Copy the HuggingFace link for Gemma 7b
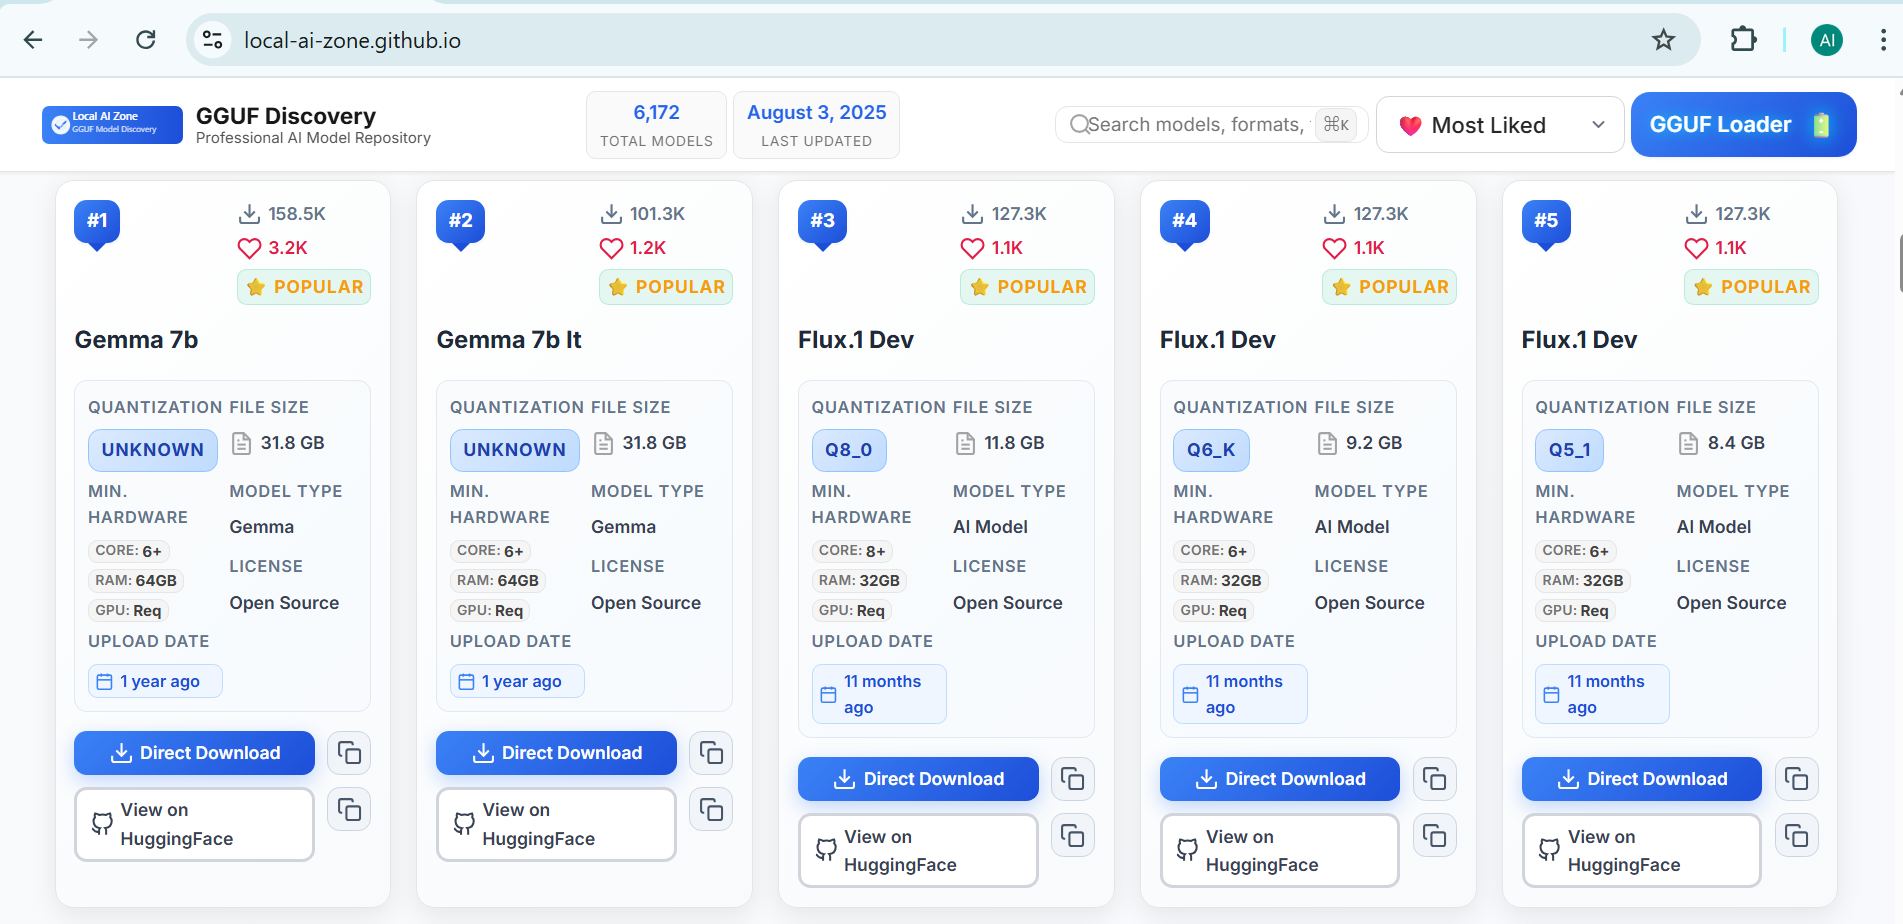The image size is (1903, 924). coord(349,809)
